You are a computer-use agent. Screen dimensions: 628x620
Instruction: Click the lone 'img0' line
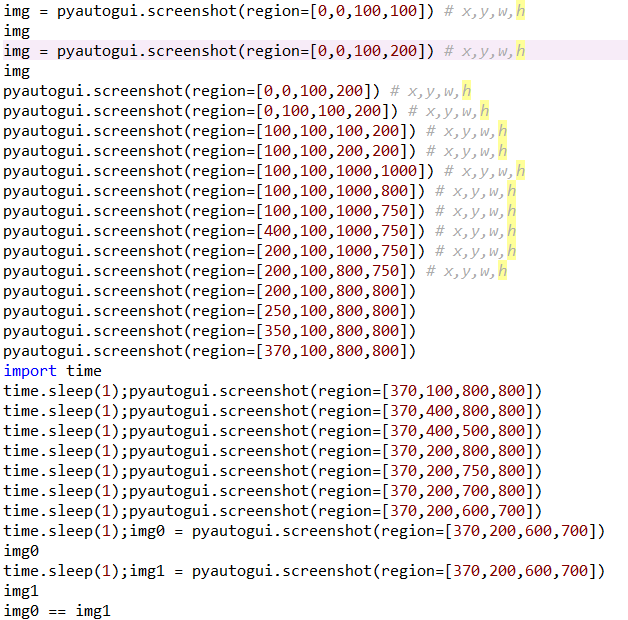(21, 551)
